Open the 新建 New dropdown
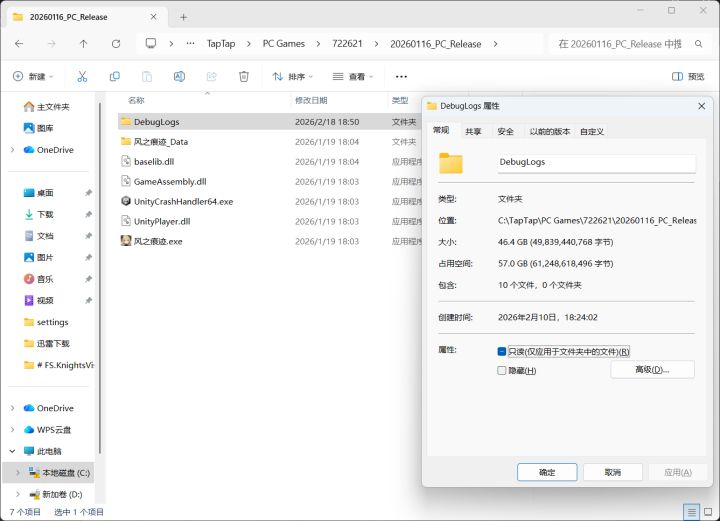 pyautogui.click(x=33, y=76)
